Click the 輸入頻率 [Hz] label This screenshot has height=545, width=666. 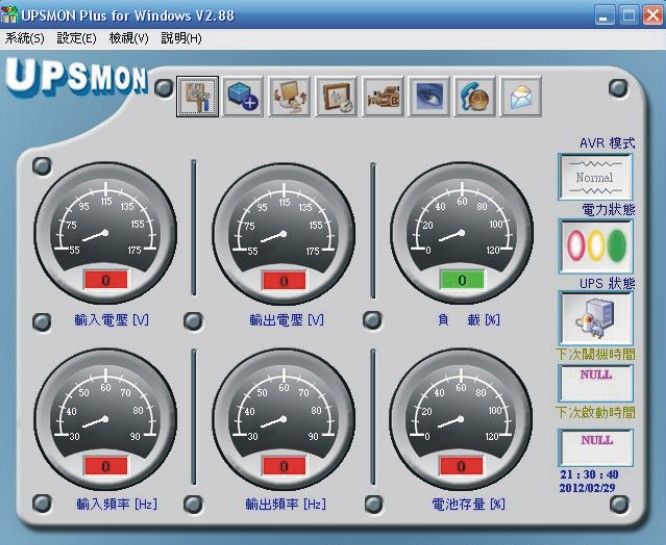click(x=117, y=504)
